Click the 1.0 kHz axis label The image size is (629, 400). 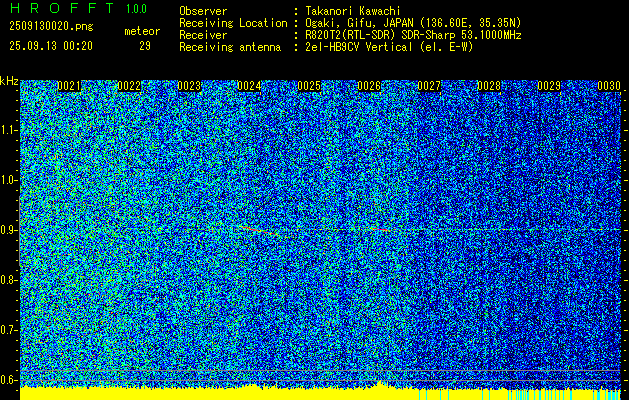pos(7,180)
